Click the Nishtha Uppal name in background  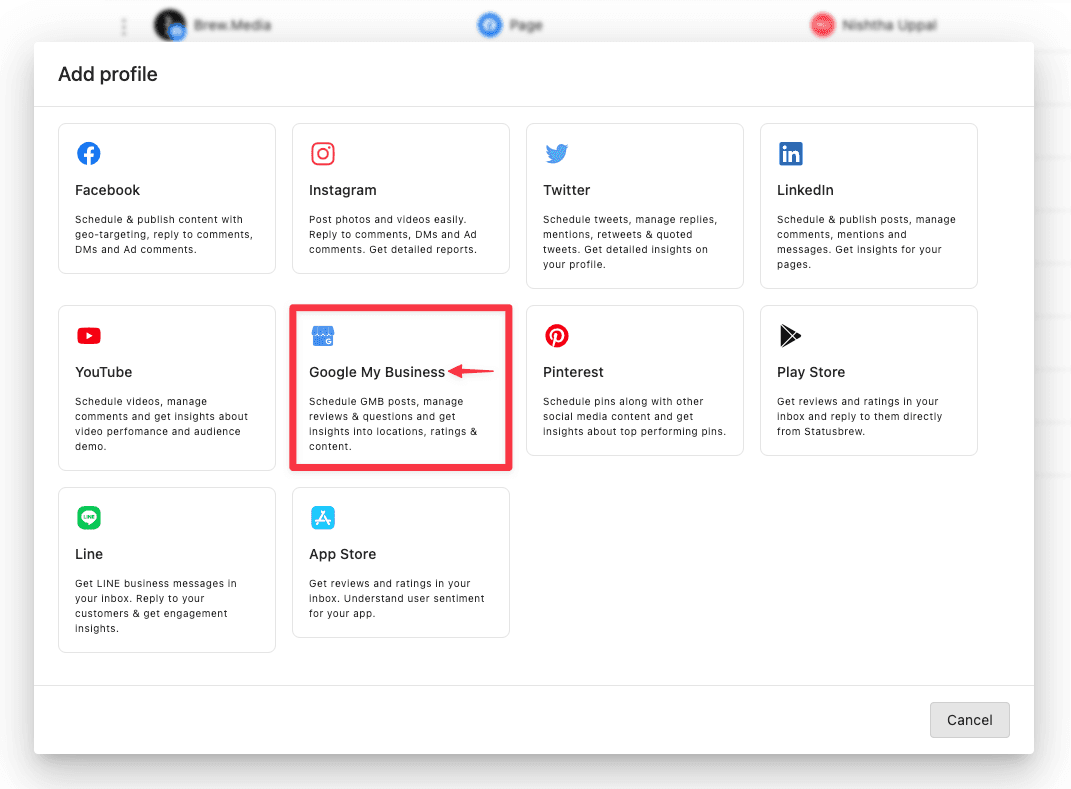click(889, 25)
